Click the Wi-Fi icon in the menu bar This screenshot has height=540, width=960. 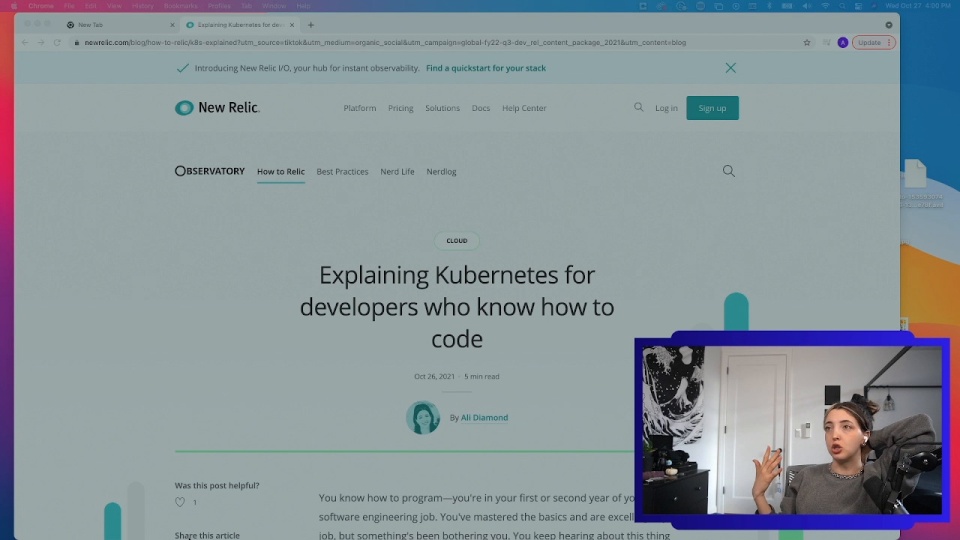tap(825, 6)
